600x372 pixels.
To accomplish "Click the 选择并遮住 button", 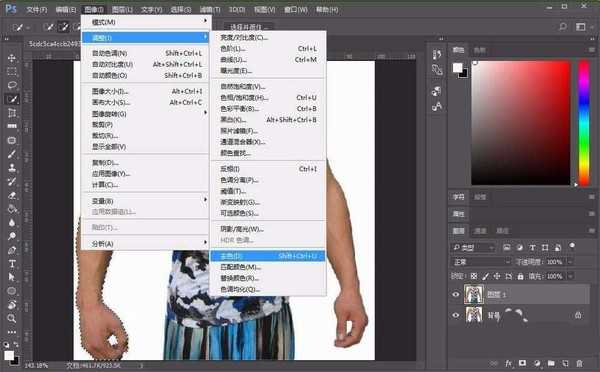I will tap(248, 27).
